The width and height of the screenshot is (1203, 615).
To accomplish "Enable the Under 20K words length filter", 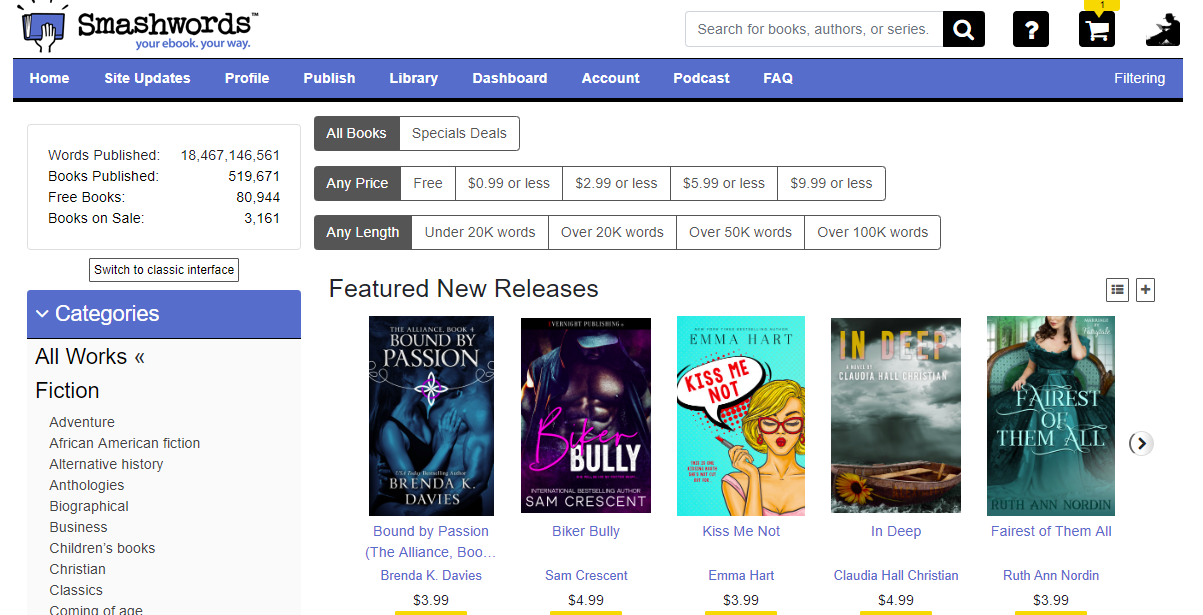I will (479, 232).
